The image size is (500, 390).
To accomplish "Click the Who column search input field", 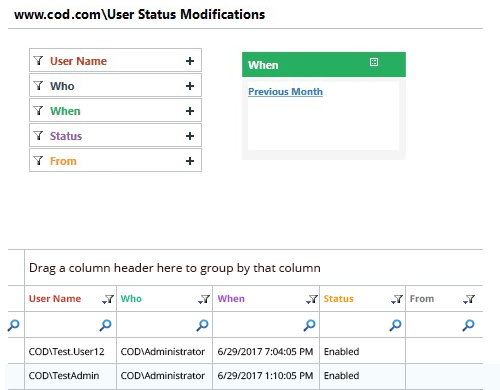I will coord(156,325).
